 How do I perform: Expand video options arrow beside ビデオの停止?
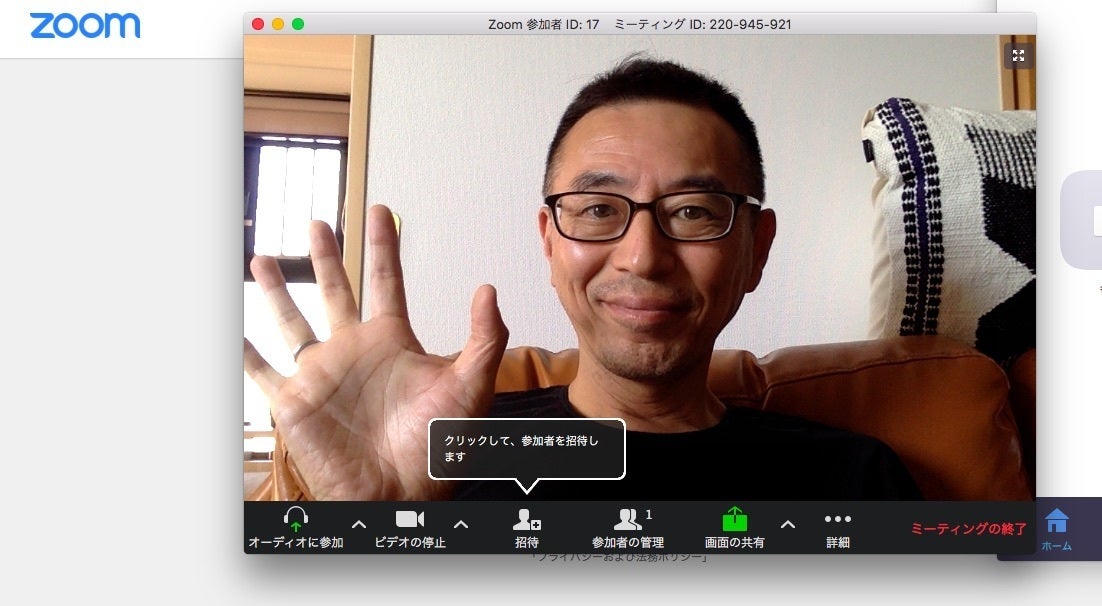click(461, 524)
